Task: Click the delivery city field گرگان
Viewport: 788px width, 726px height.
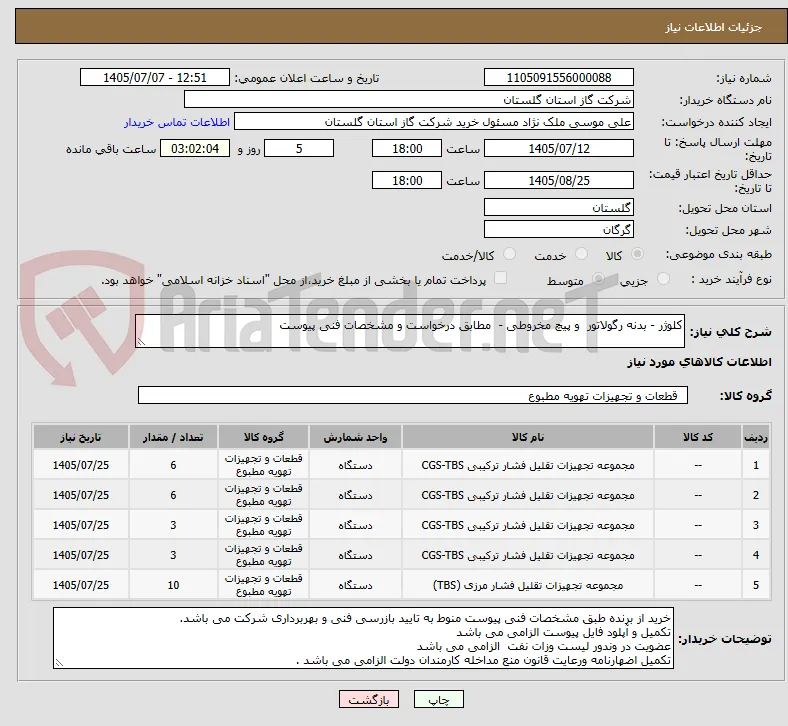Action: coord(559,230)
